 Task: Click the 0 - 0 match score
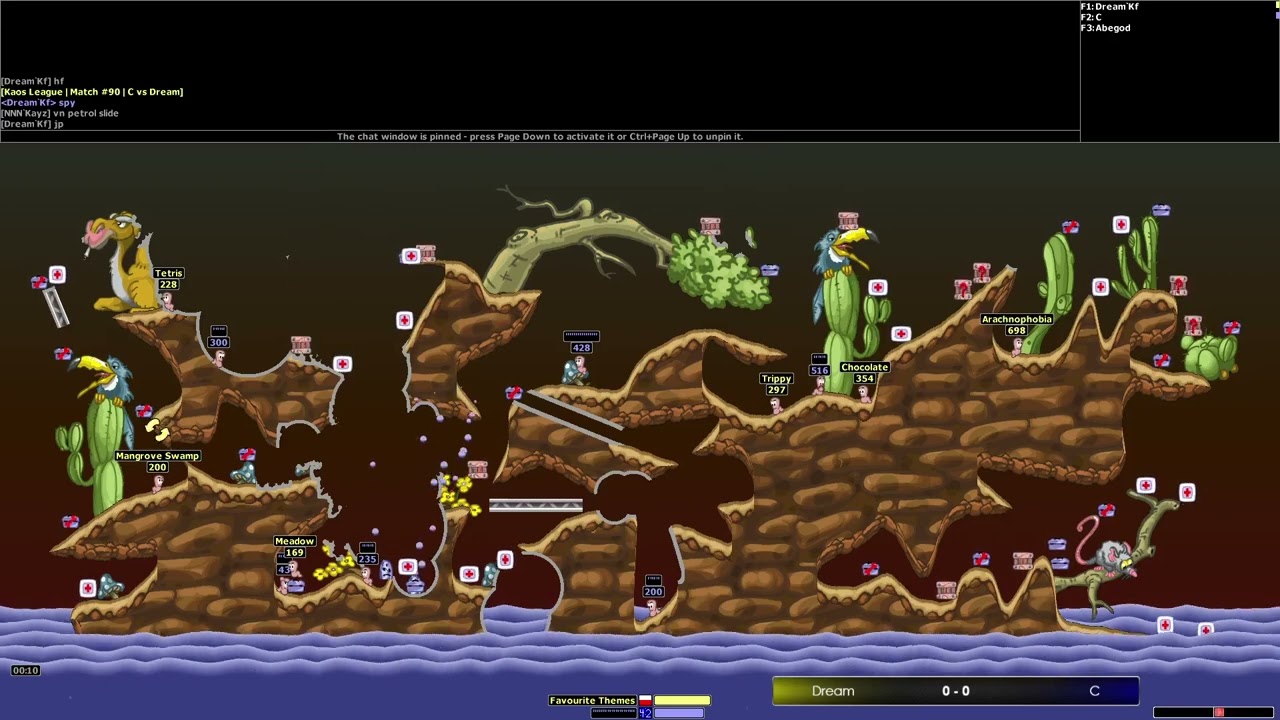point(956,691)
